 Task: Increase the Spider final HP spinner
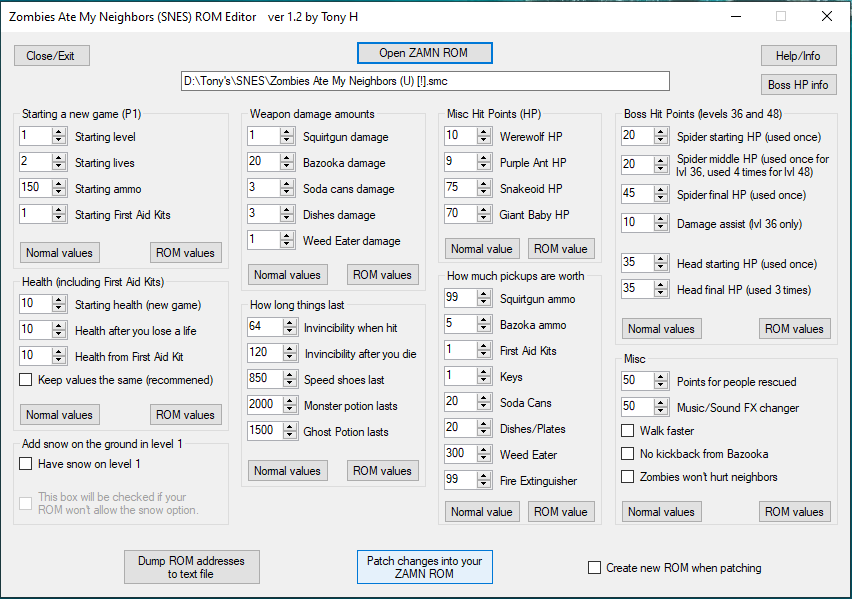[660, 190]
